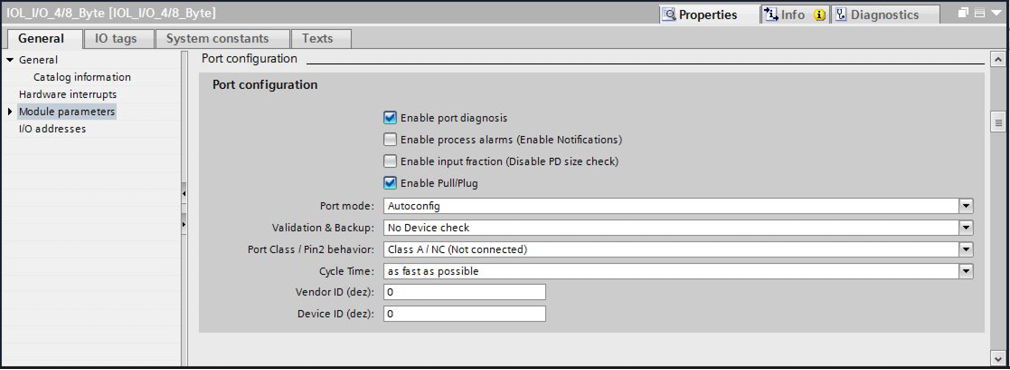The height and width of the screenshot is (370, 1010).
Task: Click the horizontal-lines panel layout icon
Action: [979, 13]
